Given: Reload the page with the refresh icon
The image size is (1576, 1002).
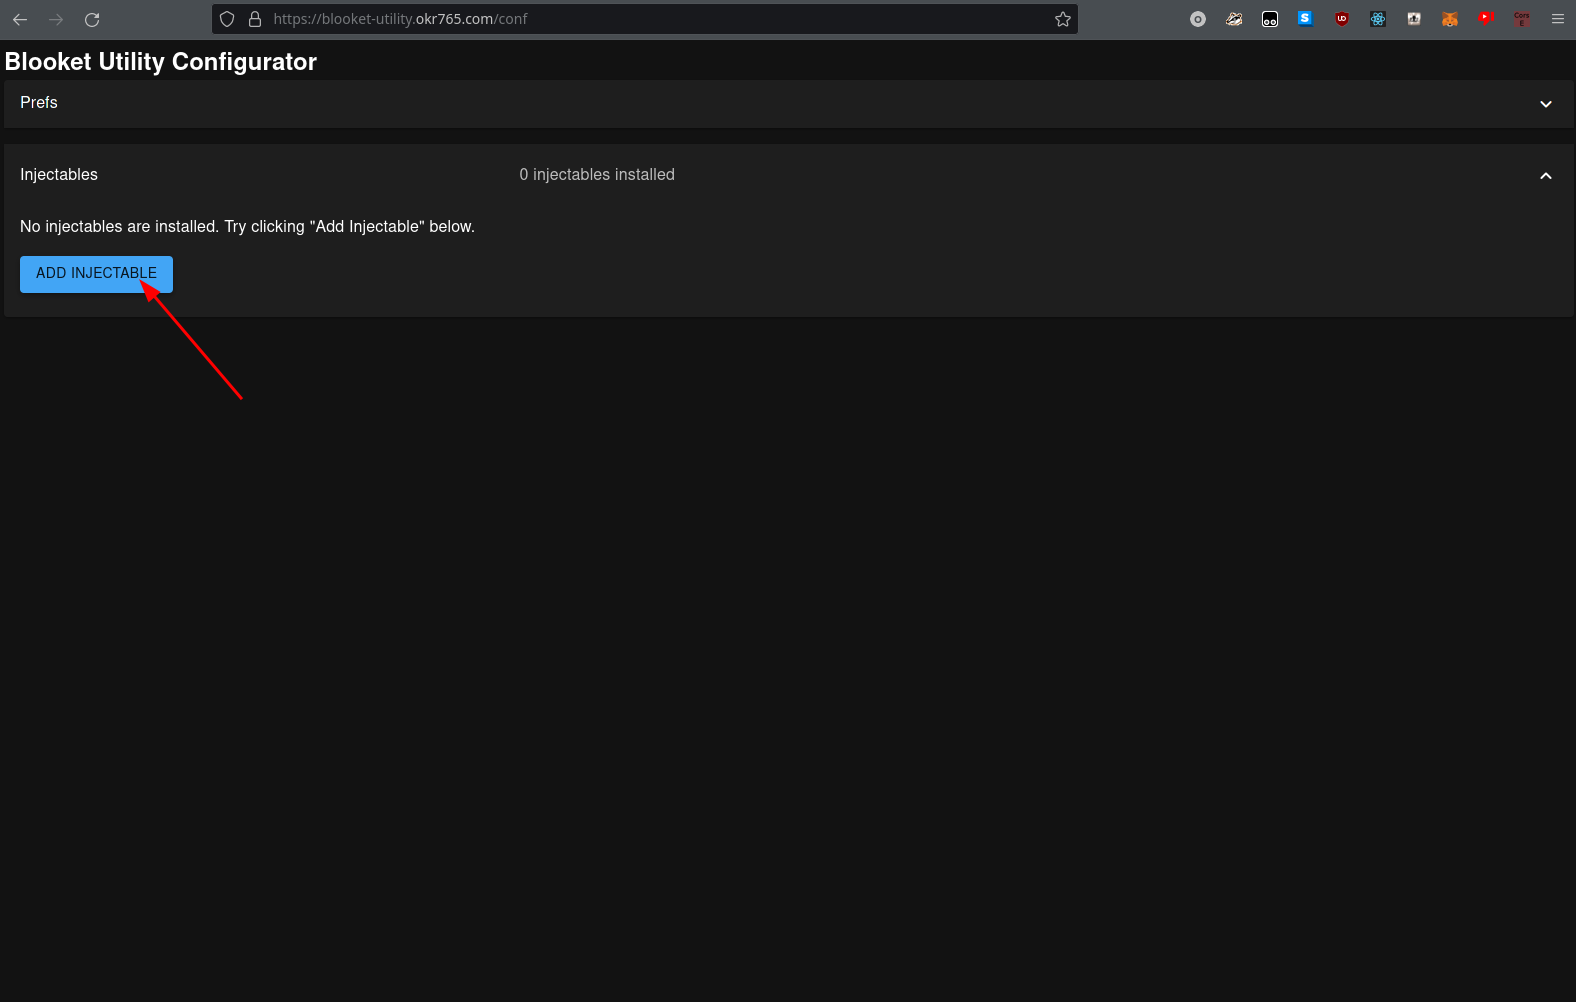Looking at the screenshot, I should click(92, 19).
